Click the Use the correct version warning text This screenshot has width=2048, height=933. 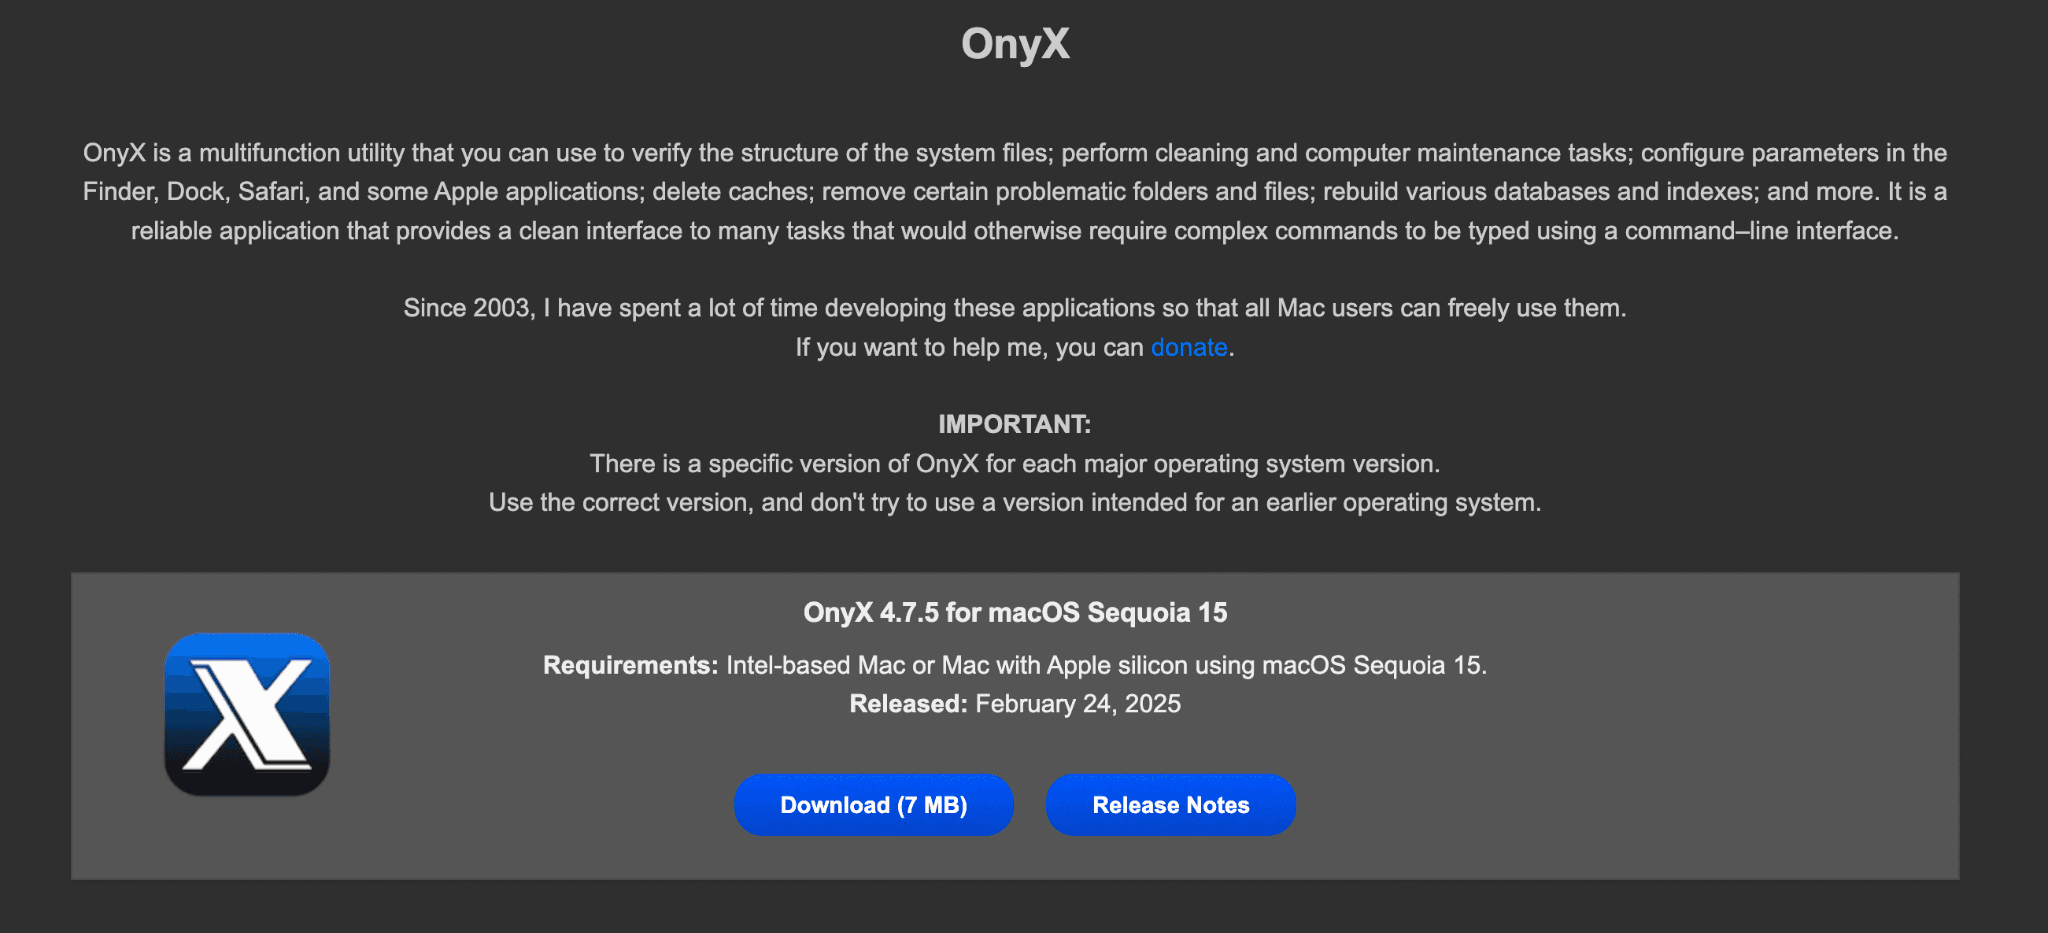(x=1015, y=502)
